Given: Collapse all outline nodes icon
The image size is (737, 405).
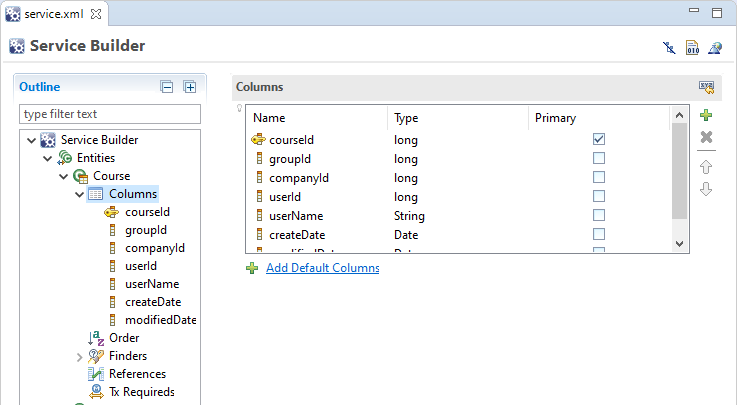Looking at the screenshot, I should click(x=167, y=87).
